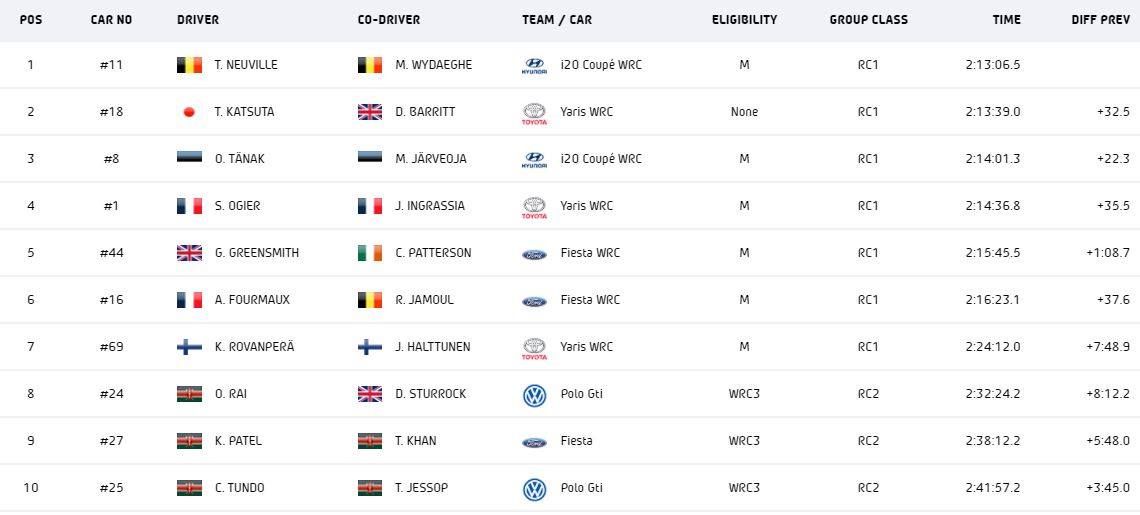1140x515 pixels.
Task: Click the Volkswagen logo in O. Rai's row
Action: [x=535, y=395]
